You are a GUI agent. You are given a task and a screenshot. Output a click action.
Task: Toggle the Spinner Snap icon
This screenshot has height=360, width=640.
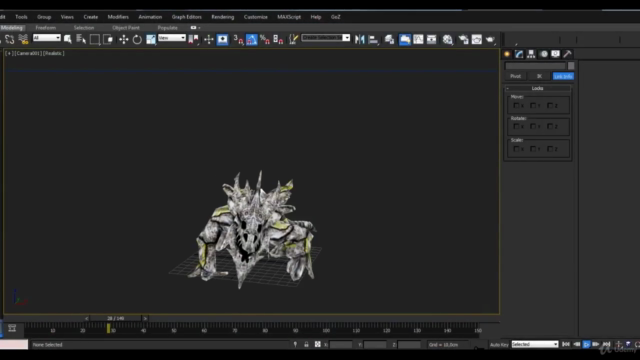point(278,39)
